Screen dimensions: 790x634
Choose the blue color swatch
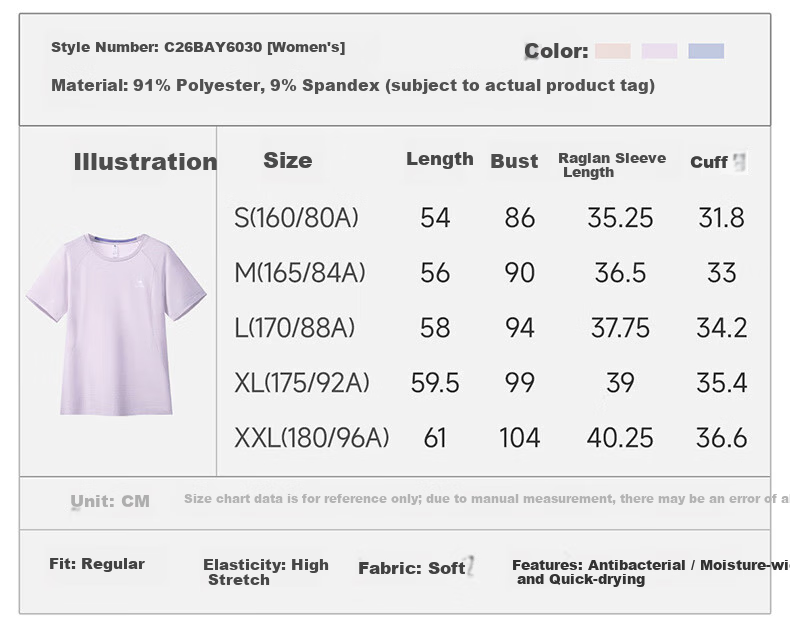(x=706, y=51)
